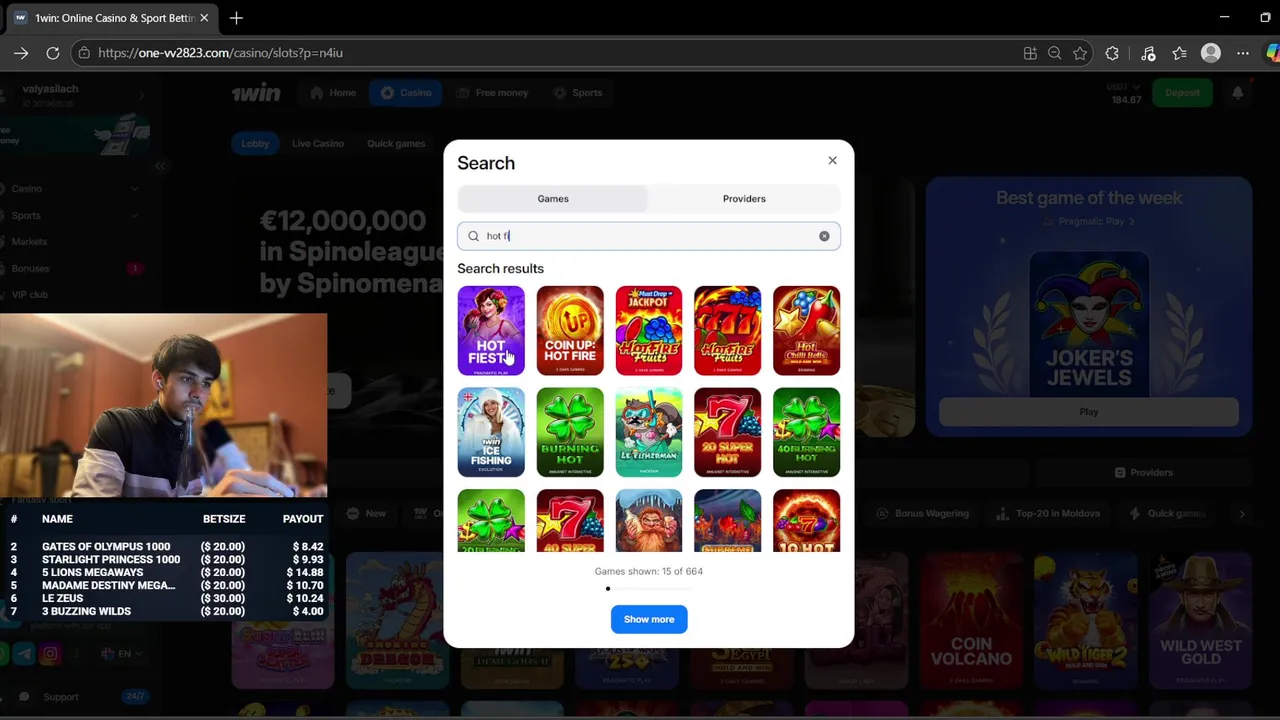Open the Hot Fiesta game thumbnail
This screenshot has height=720, width=1280.
tap(491, 330)
